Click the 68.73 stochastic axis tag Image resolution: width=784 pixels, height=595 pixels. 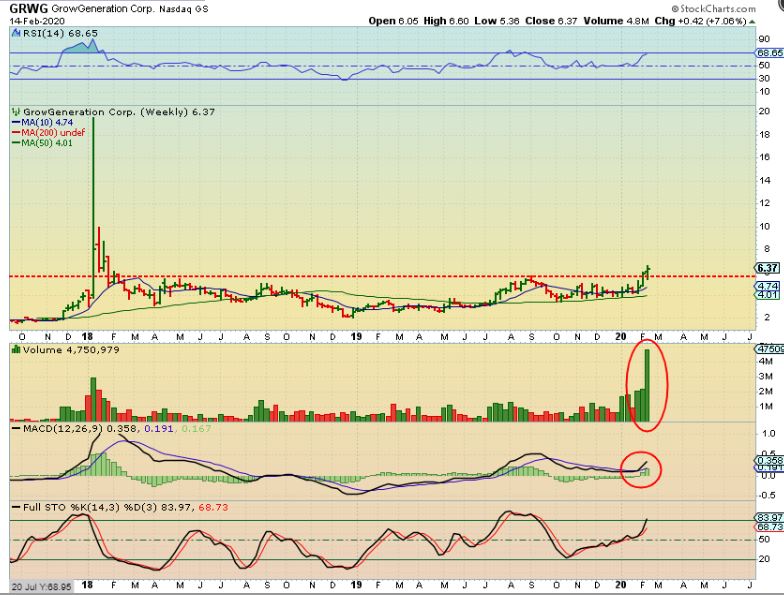[770, 527]
